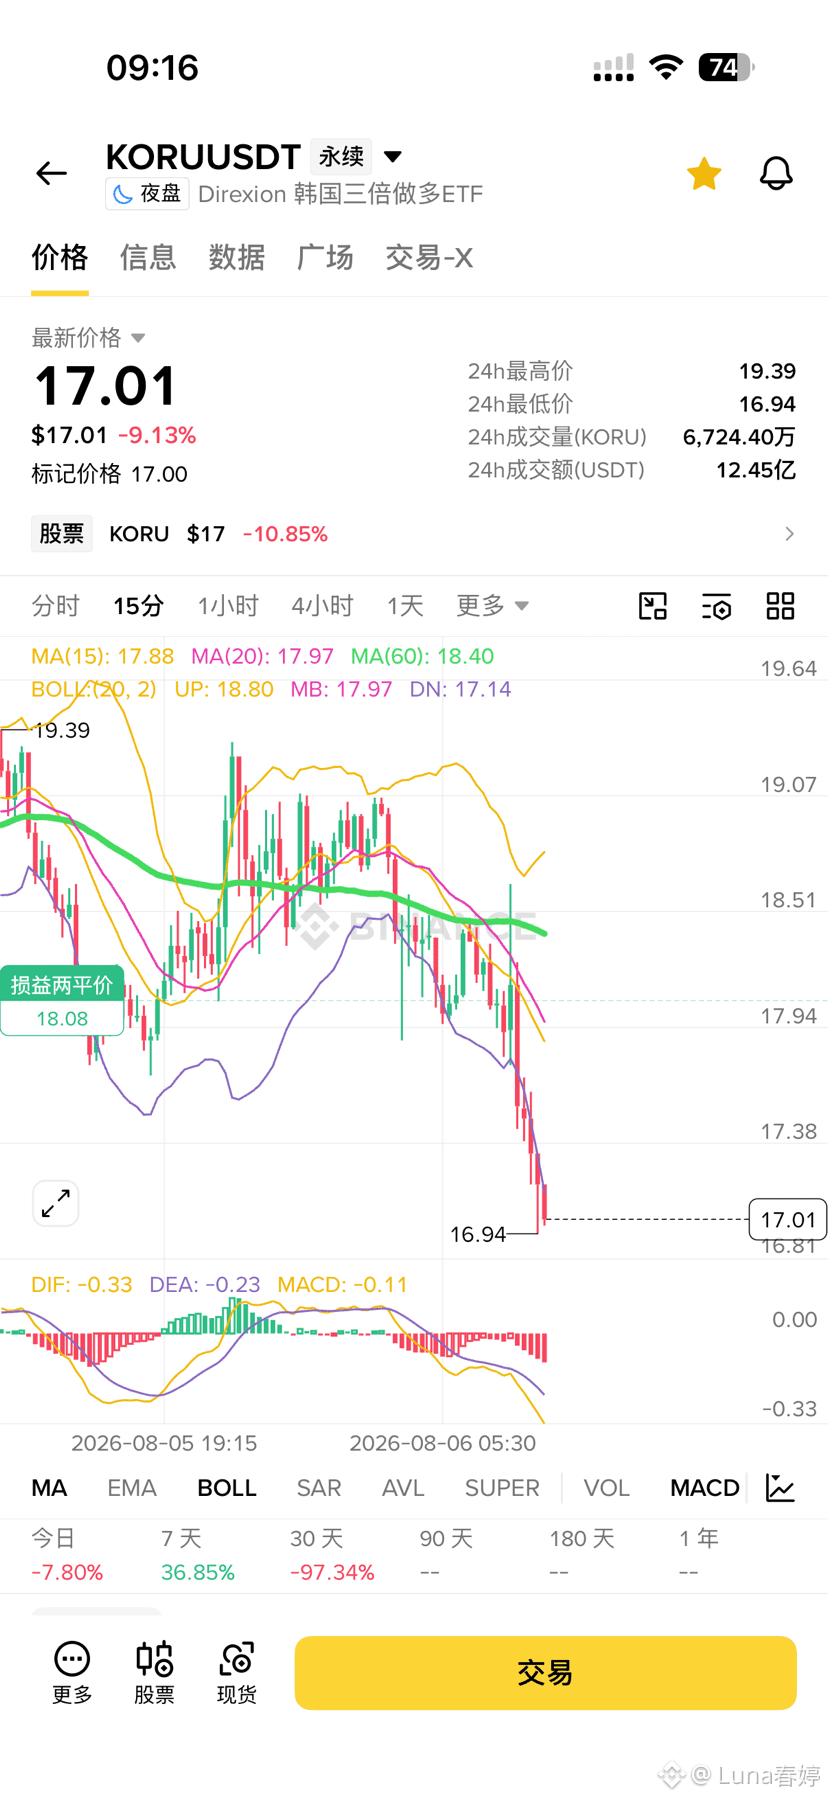Expand the 更多 interval dropdown

pos(492,606)
